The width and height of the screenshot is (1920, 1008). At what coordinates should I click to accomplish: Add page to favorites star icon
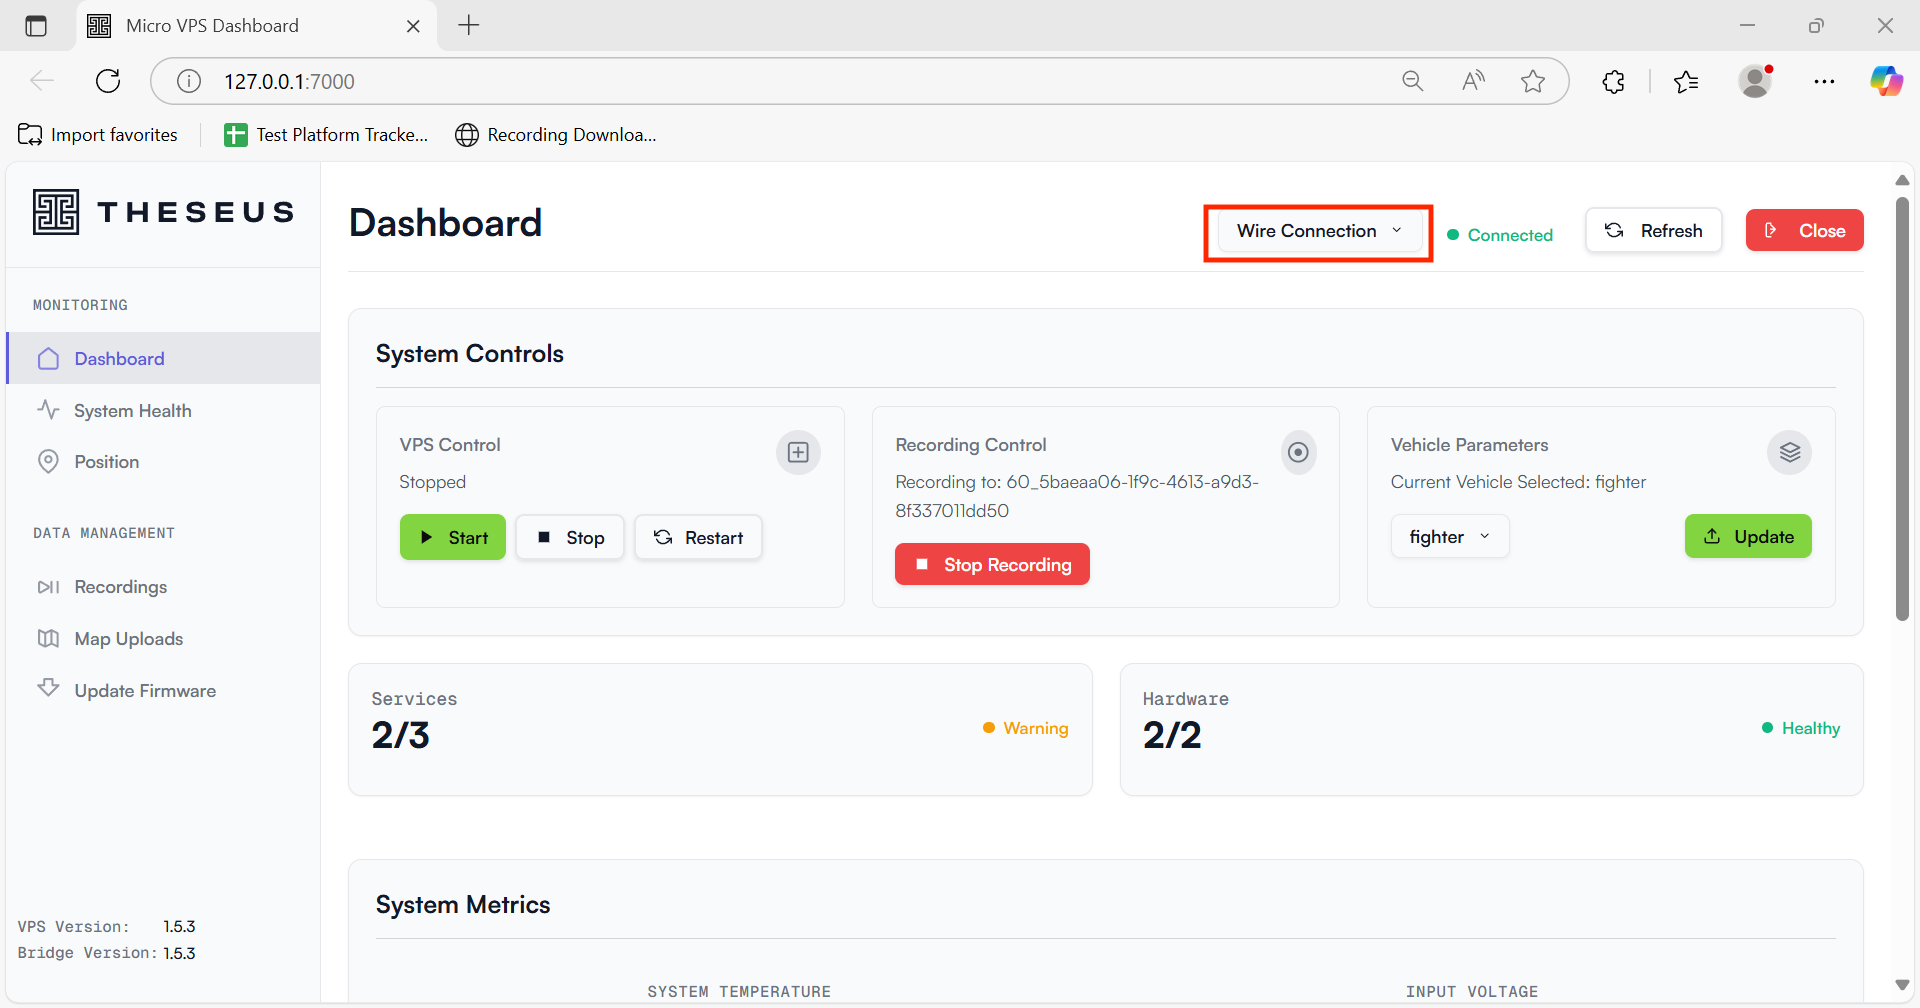pyautogui.click(x=1532, y=82)
